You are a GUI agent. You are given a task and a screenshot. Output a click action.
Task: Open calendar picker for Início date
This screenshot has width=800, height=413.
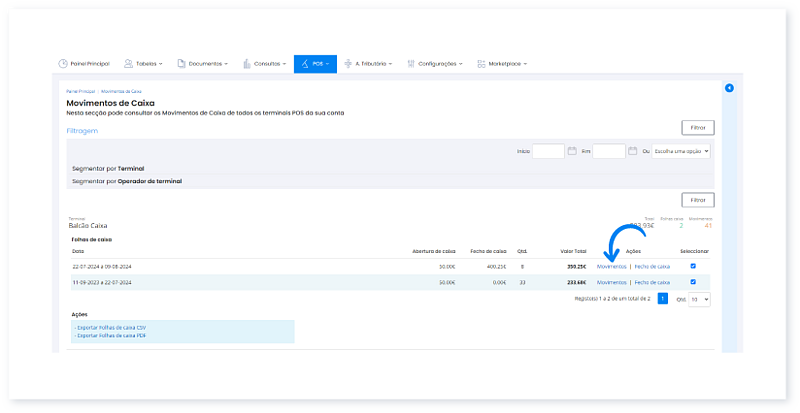coord(572,151)
